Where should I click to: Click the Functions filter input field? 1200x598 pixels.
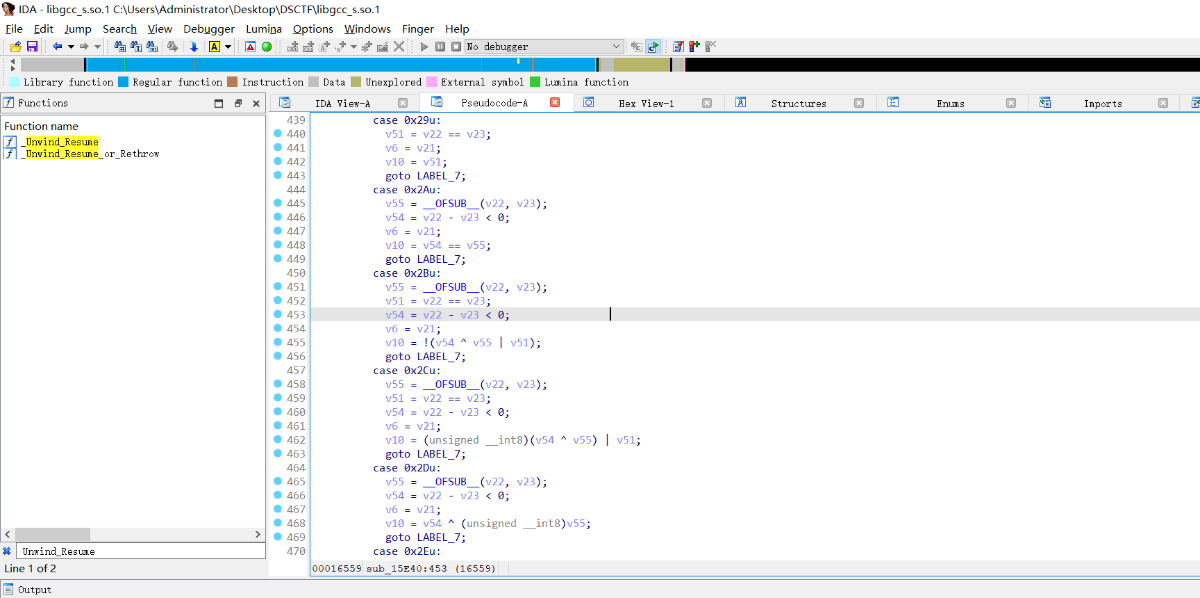click(x=141, y=551)
